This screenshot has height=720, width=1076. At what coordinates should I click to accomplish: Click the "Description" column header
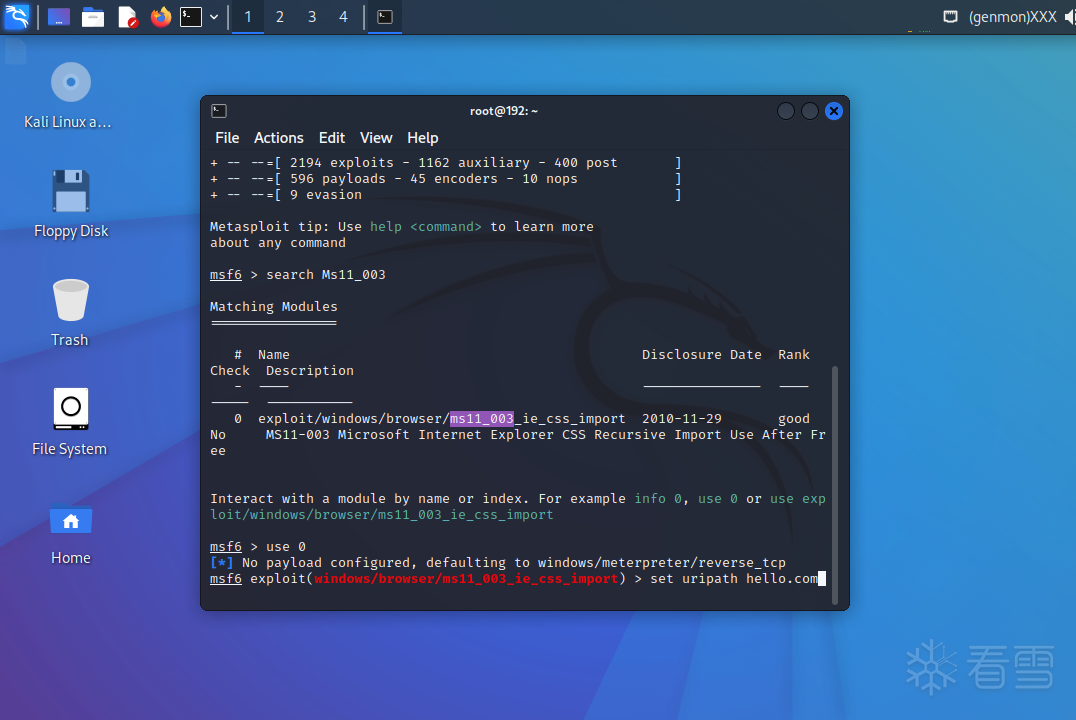pyautogui.click(x=309, y=371)
